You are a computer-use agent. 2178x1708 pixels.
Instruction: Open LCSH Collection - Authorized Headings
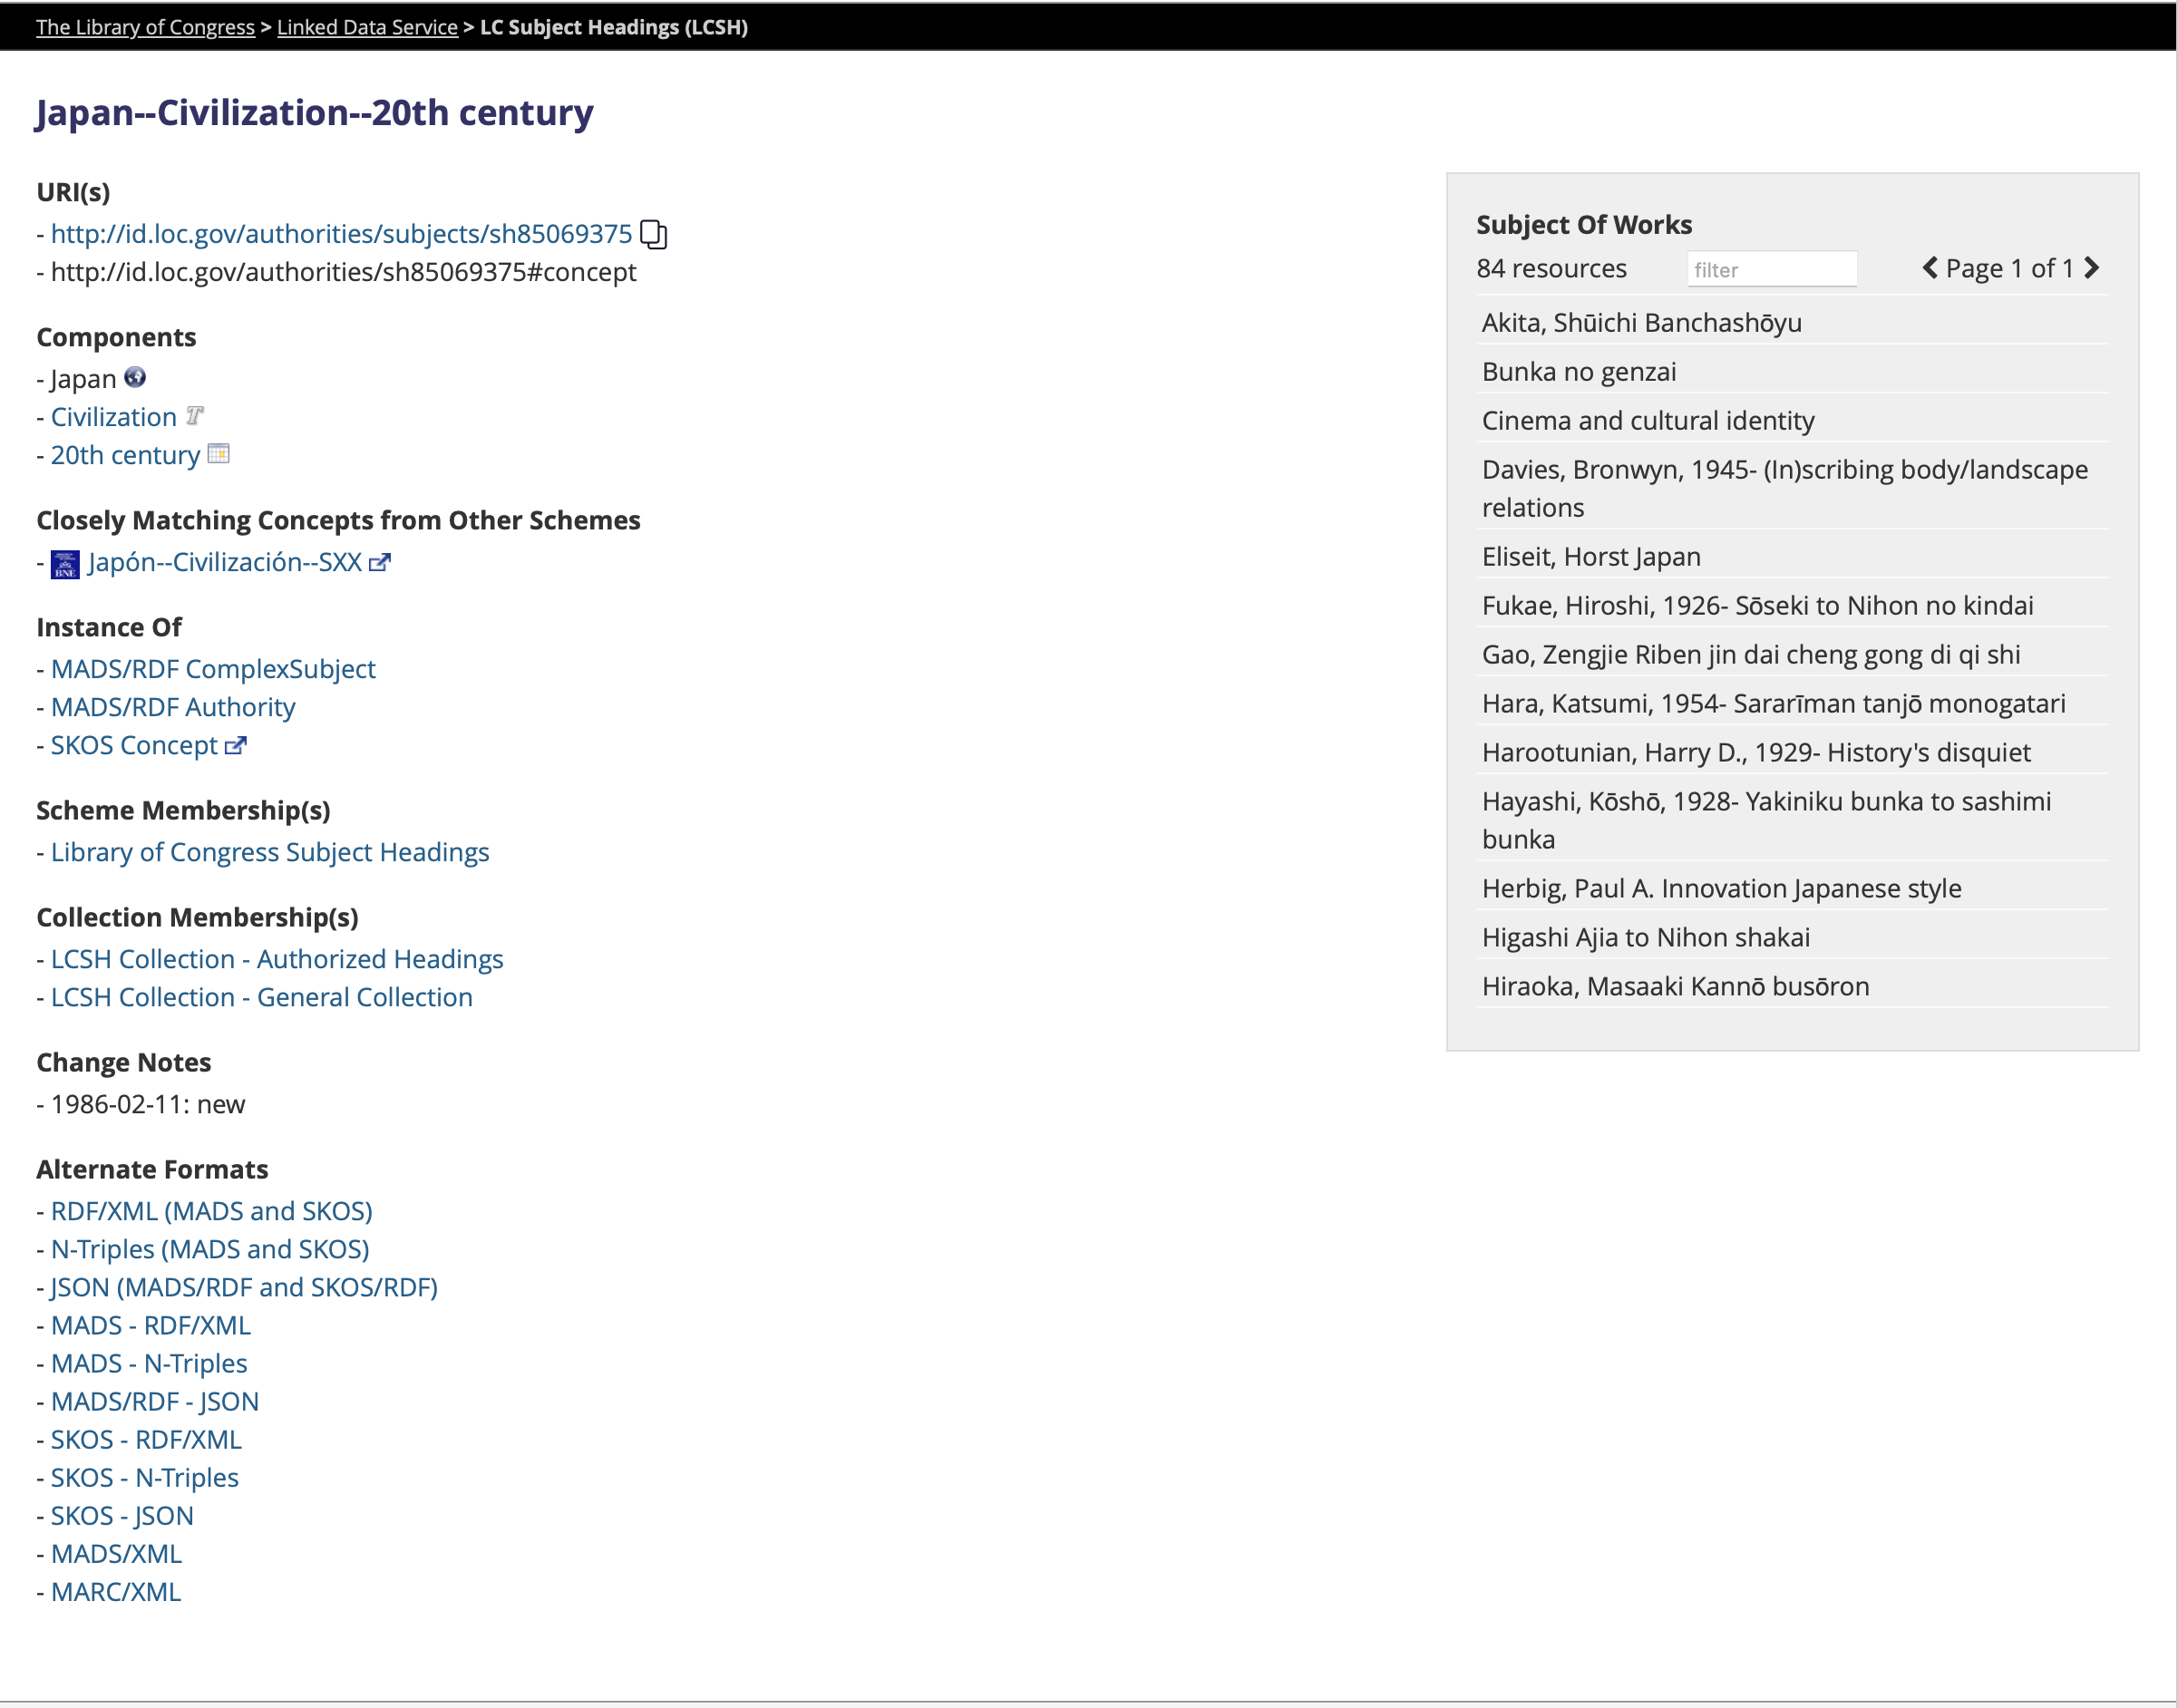click(277, 959)
